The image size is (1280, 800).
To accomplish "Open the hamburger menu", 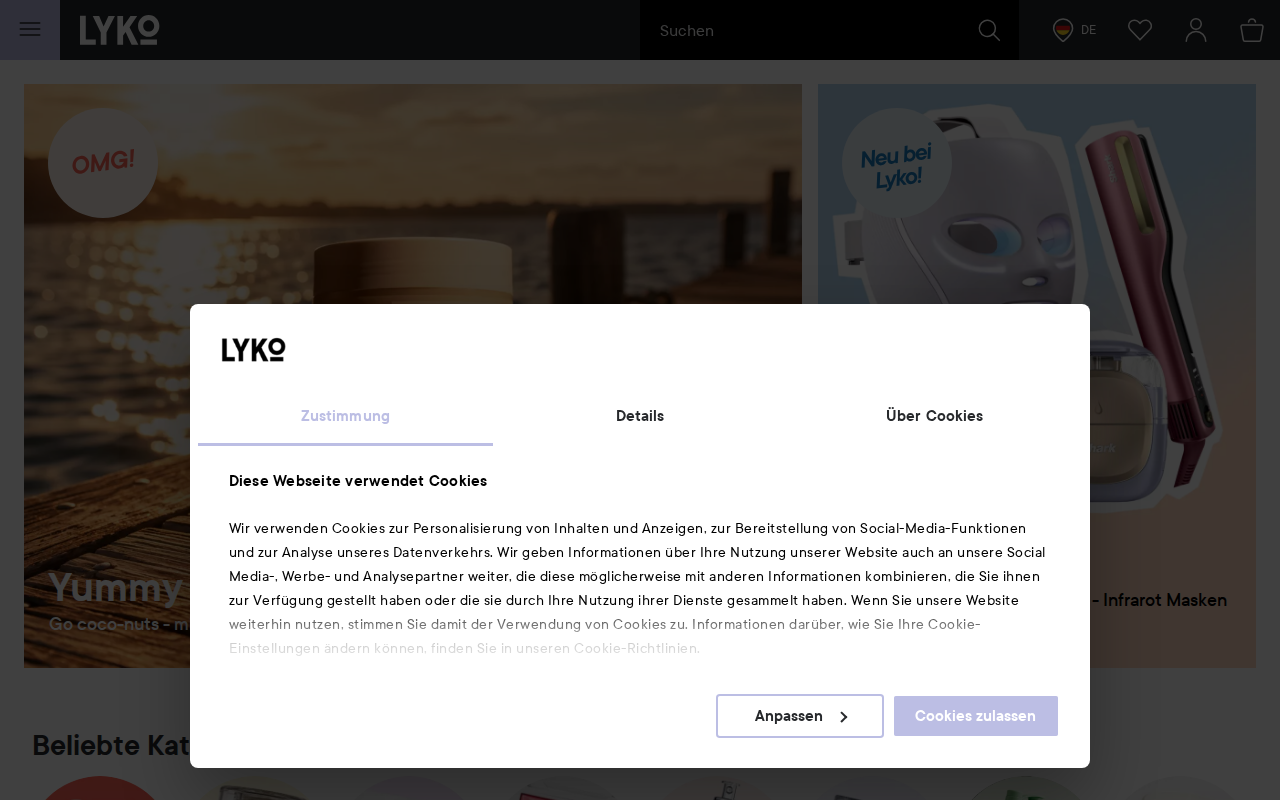I will click(30, 30).
